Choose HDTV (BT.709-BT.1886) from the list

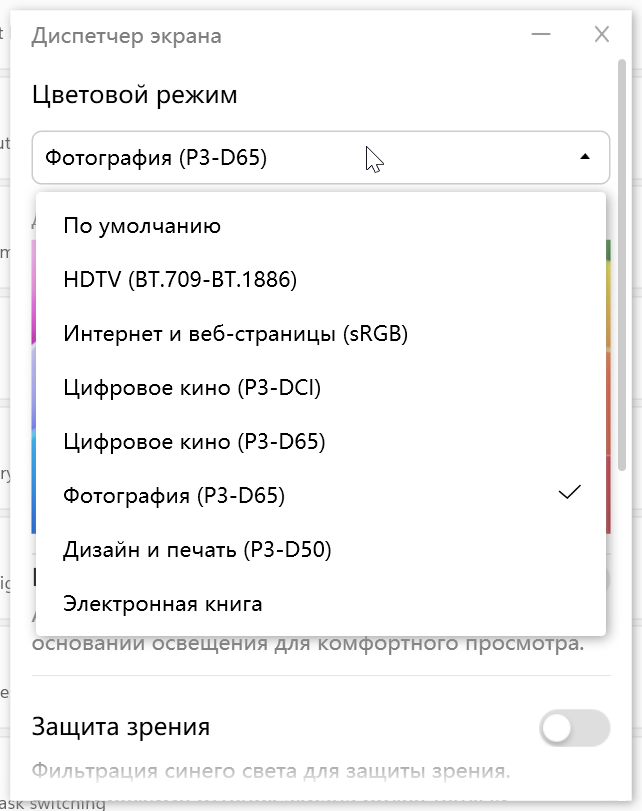point(180,280)
